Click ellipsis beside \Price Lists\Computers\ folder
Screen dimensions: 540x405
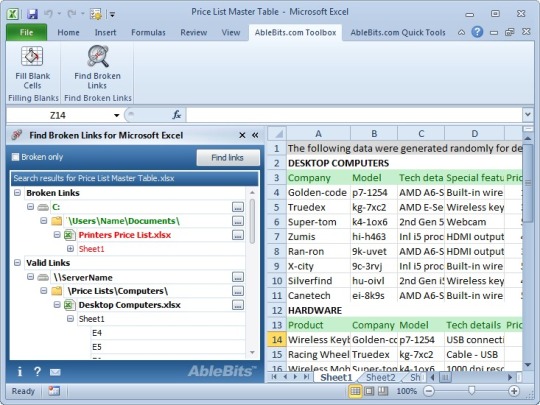click(238, 291)
